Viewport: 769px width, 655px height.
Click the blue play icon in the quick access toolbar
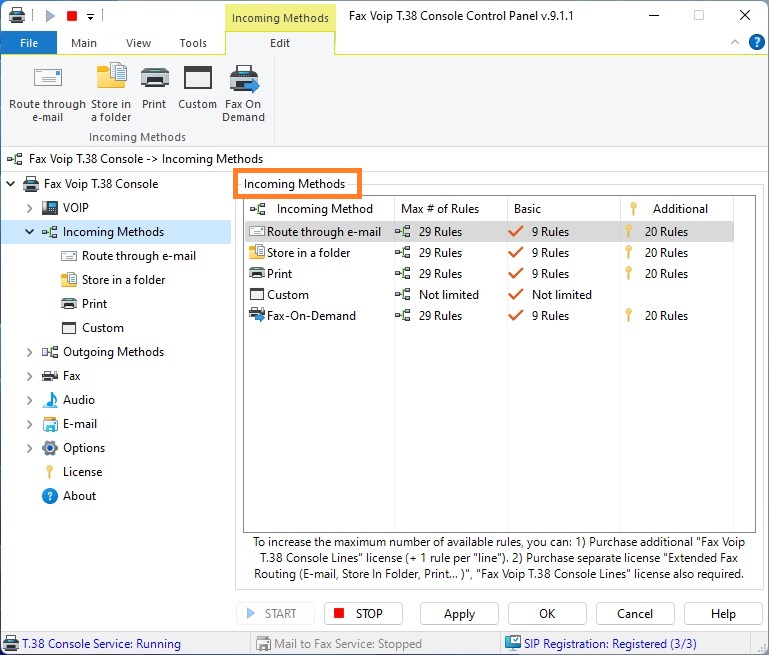[x=50, y=16]
